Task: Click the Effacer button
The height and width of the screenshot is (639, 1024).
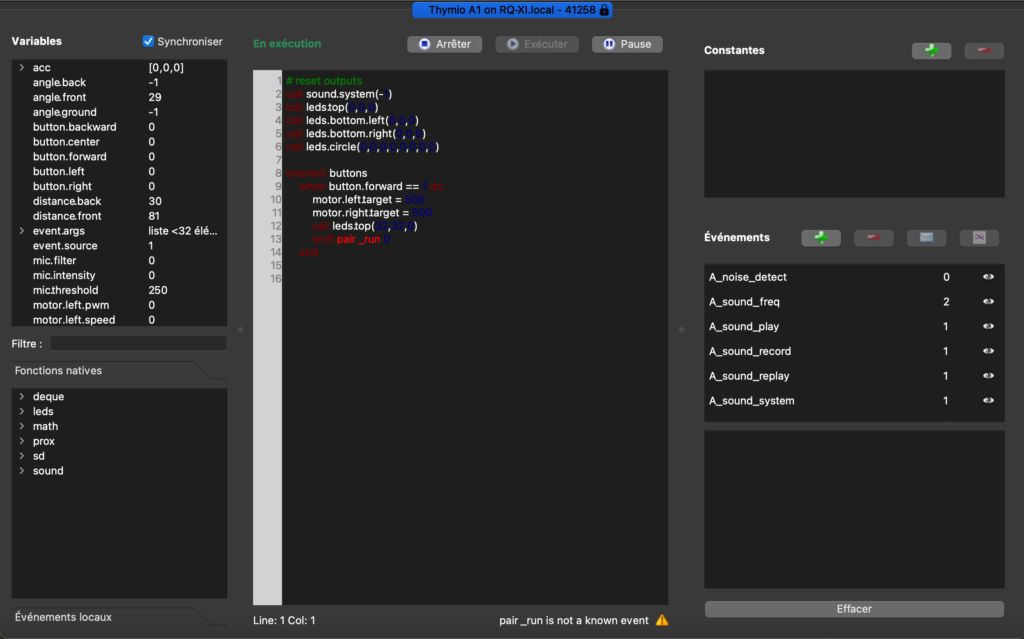Action: 854,609
